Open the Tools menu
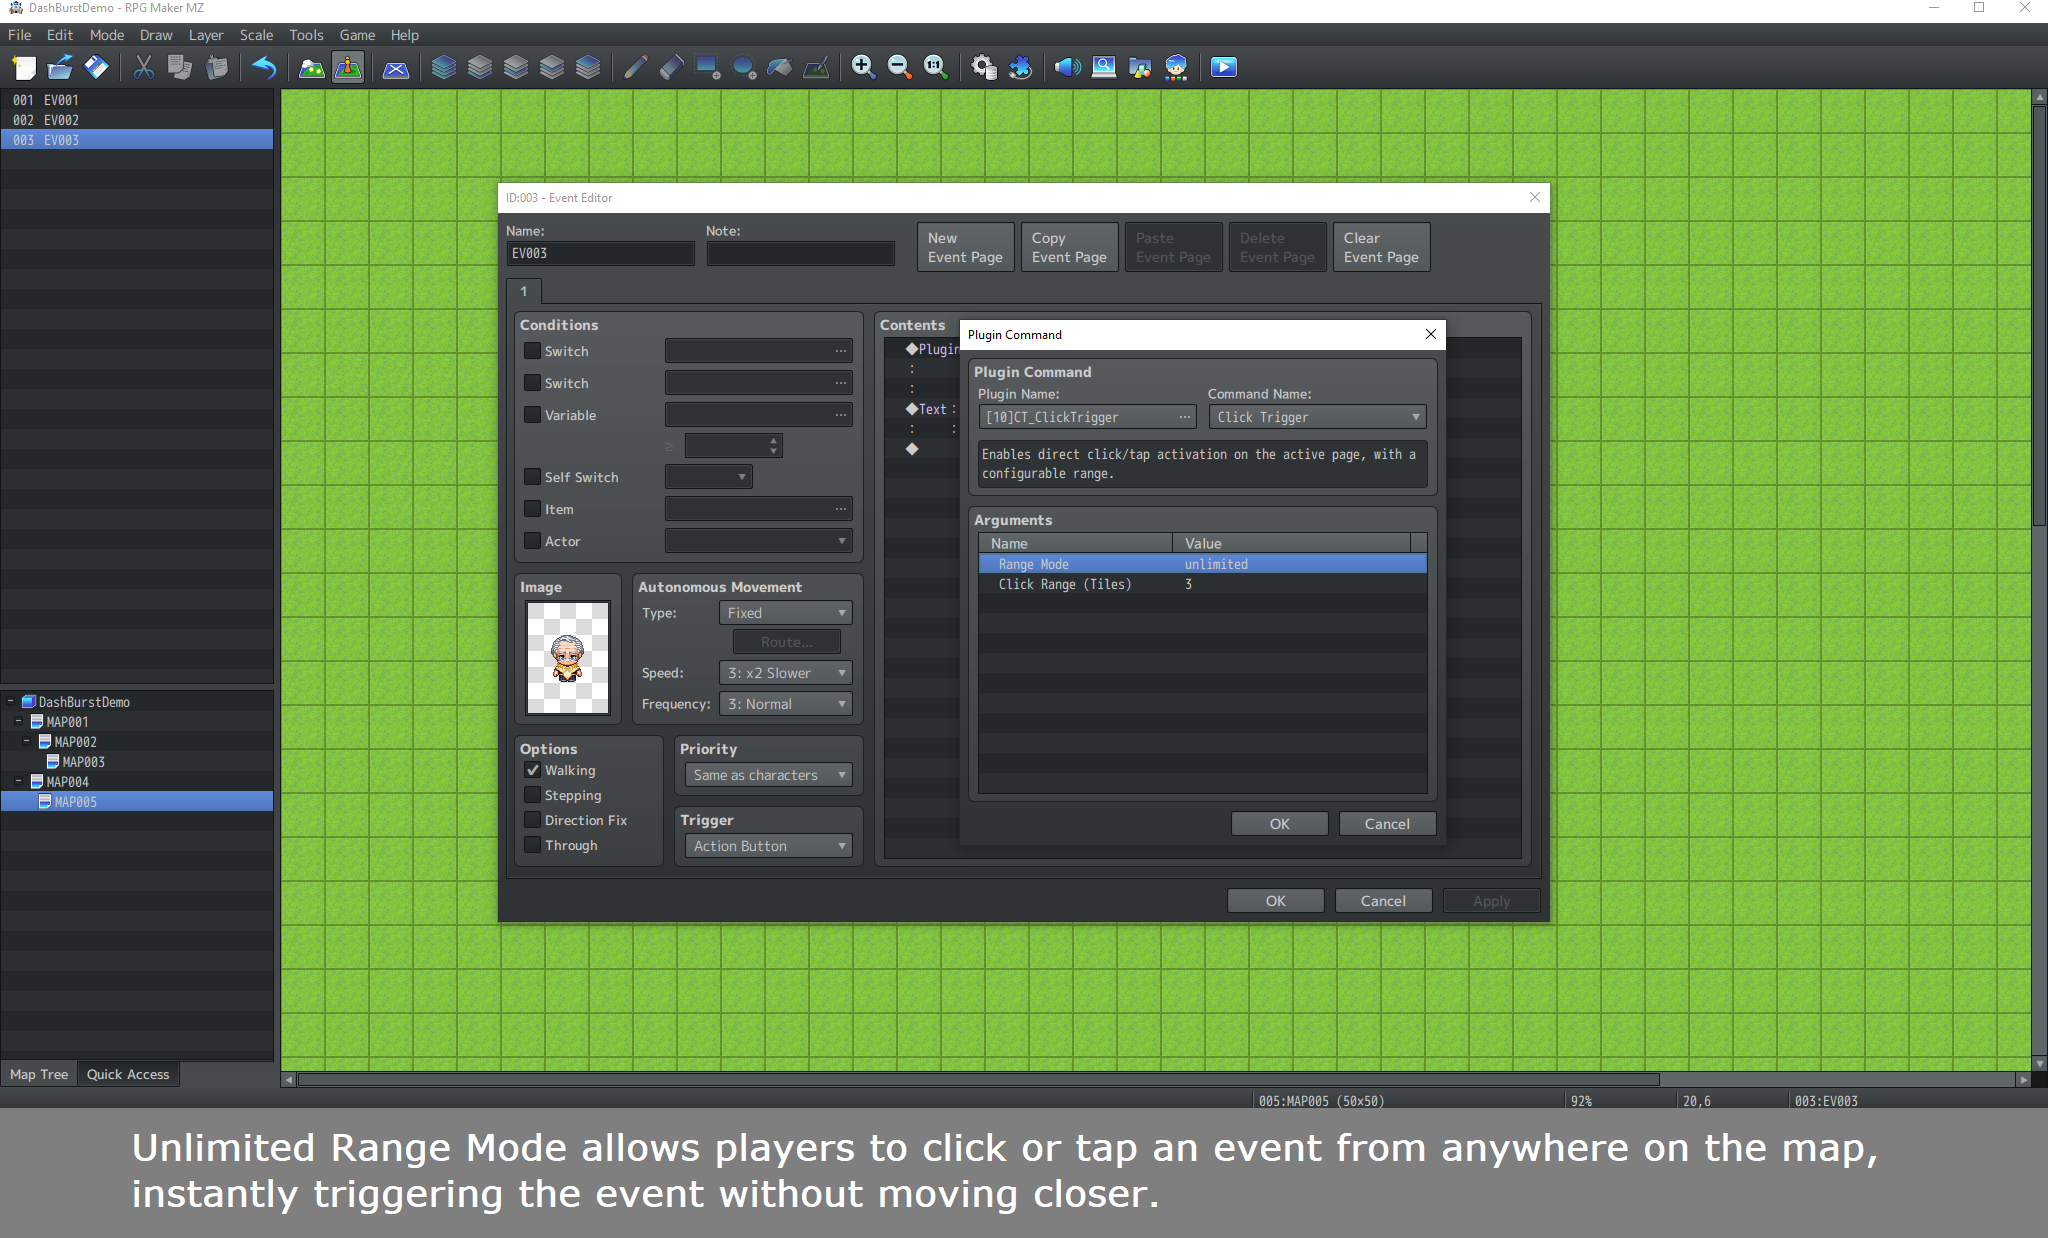 [306, 35]
